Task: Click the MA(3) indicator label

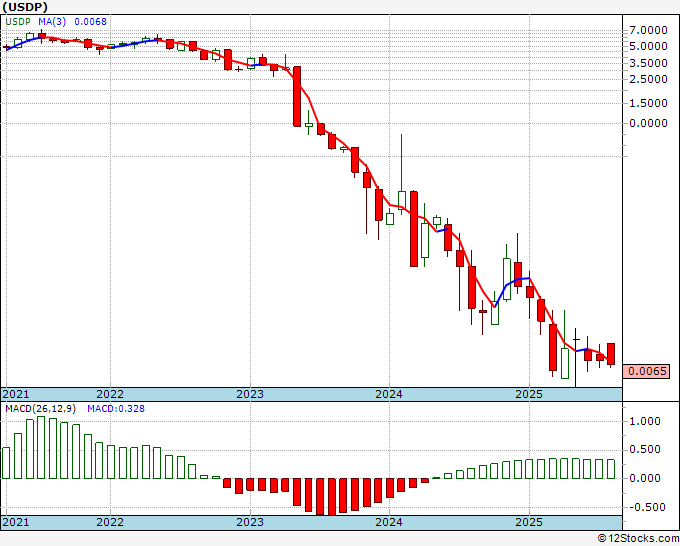Action: click(x=52, y=22)
